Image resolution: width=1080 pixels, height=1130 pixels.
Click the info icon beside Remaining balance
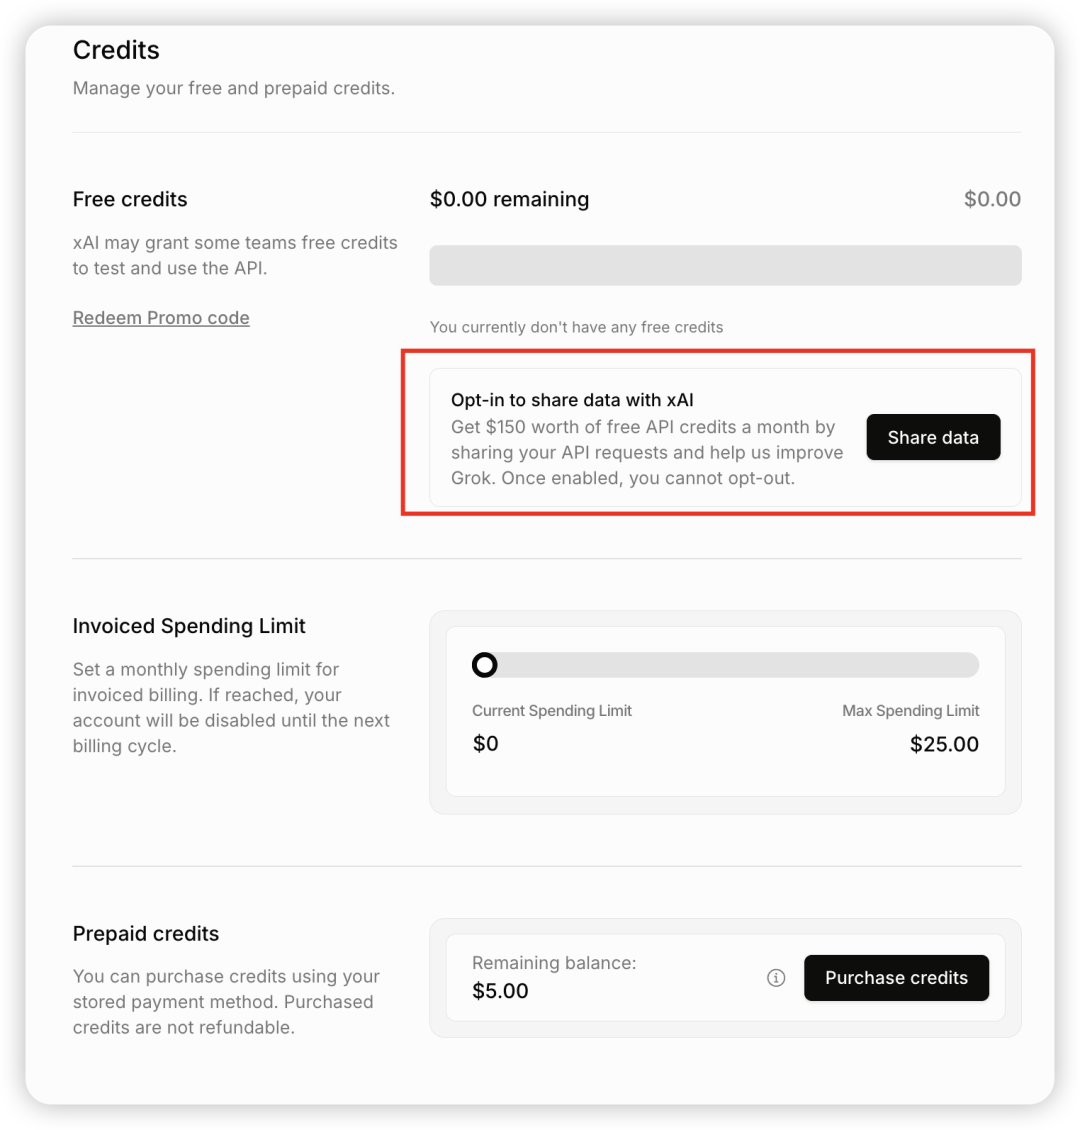click(776, 978)
